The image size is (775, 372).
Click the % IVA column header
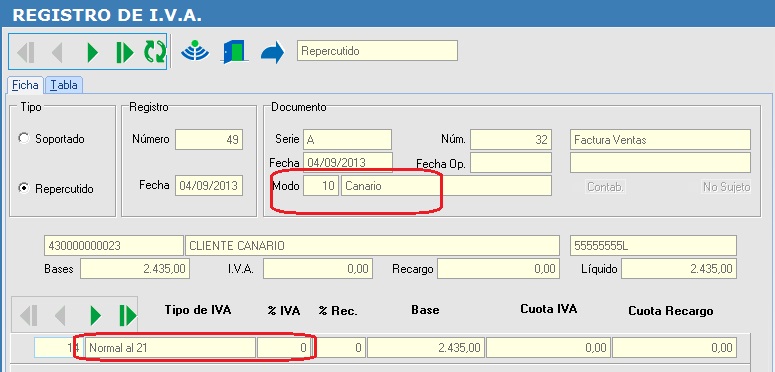(x=284, y=311)
